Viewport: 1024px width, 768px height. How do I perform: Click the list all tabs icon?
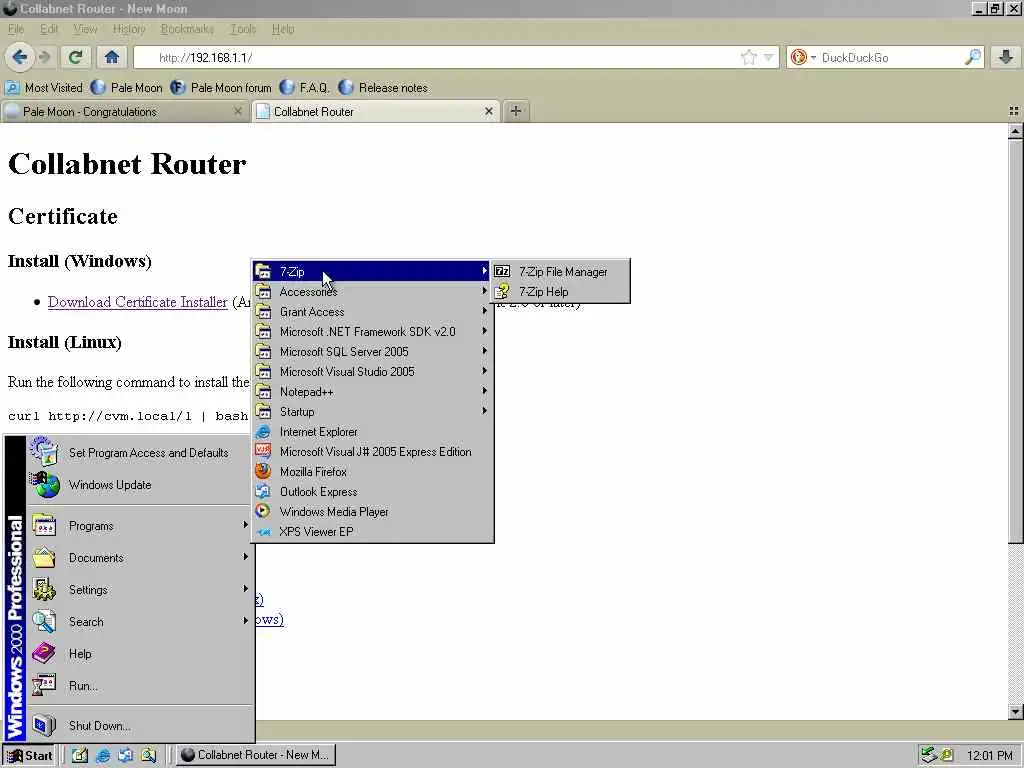point(1014,112)
